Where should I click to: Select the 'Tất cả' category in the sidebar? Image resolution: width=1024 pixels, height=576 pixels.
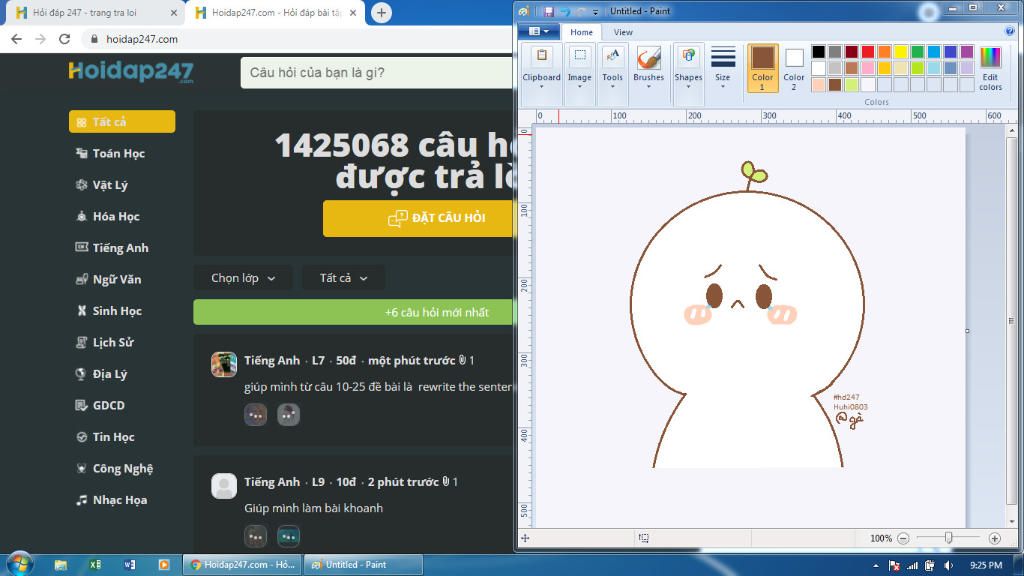coord(122,122)
